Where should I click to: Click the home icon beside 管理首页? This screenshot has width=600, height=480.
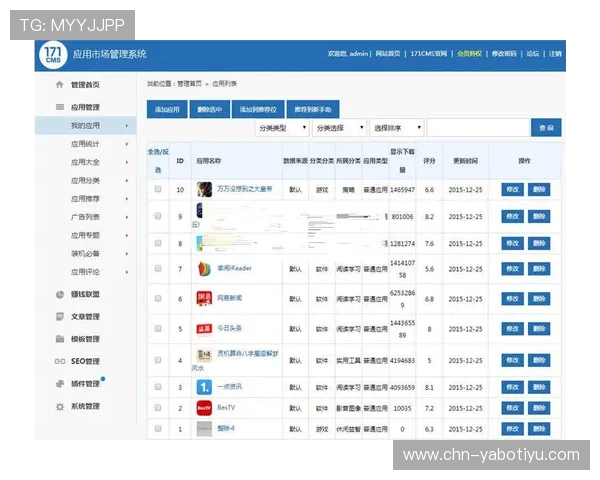pyautogui.click(x=59, y=85)
